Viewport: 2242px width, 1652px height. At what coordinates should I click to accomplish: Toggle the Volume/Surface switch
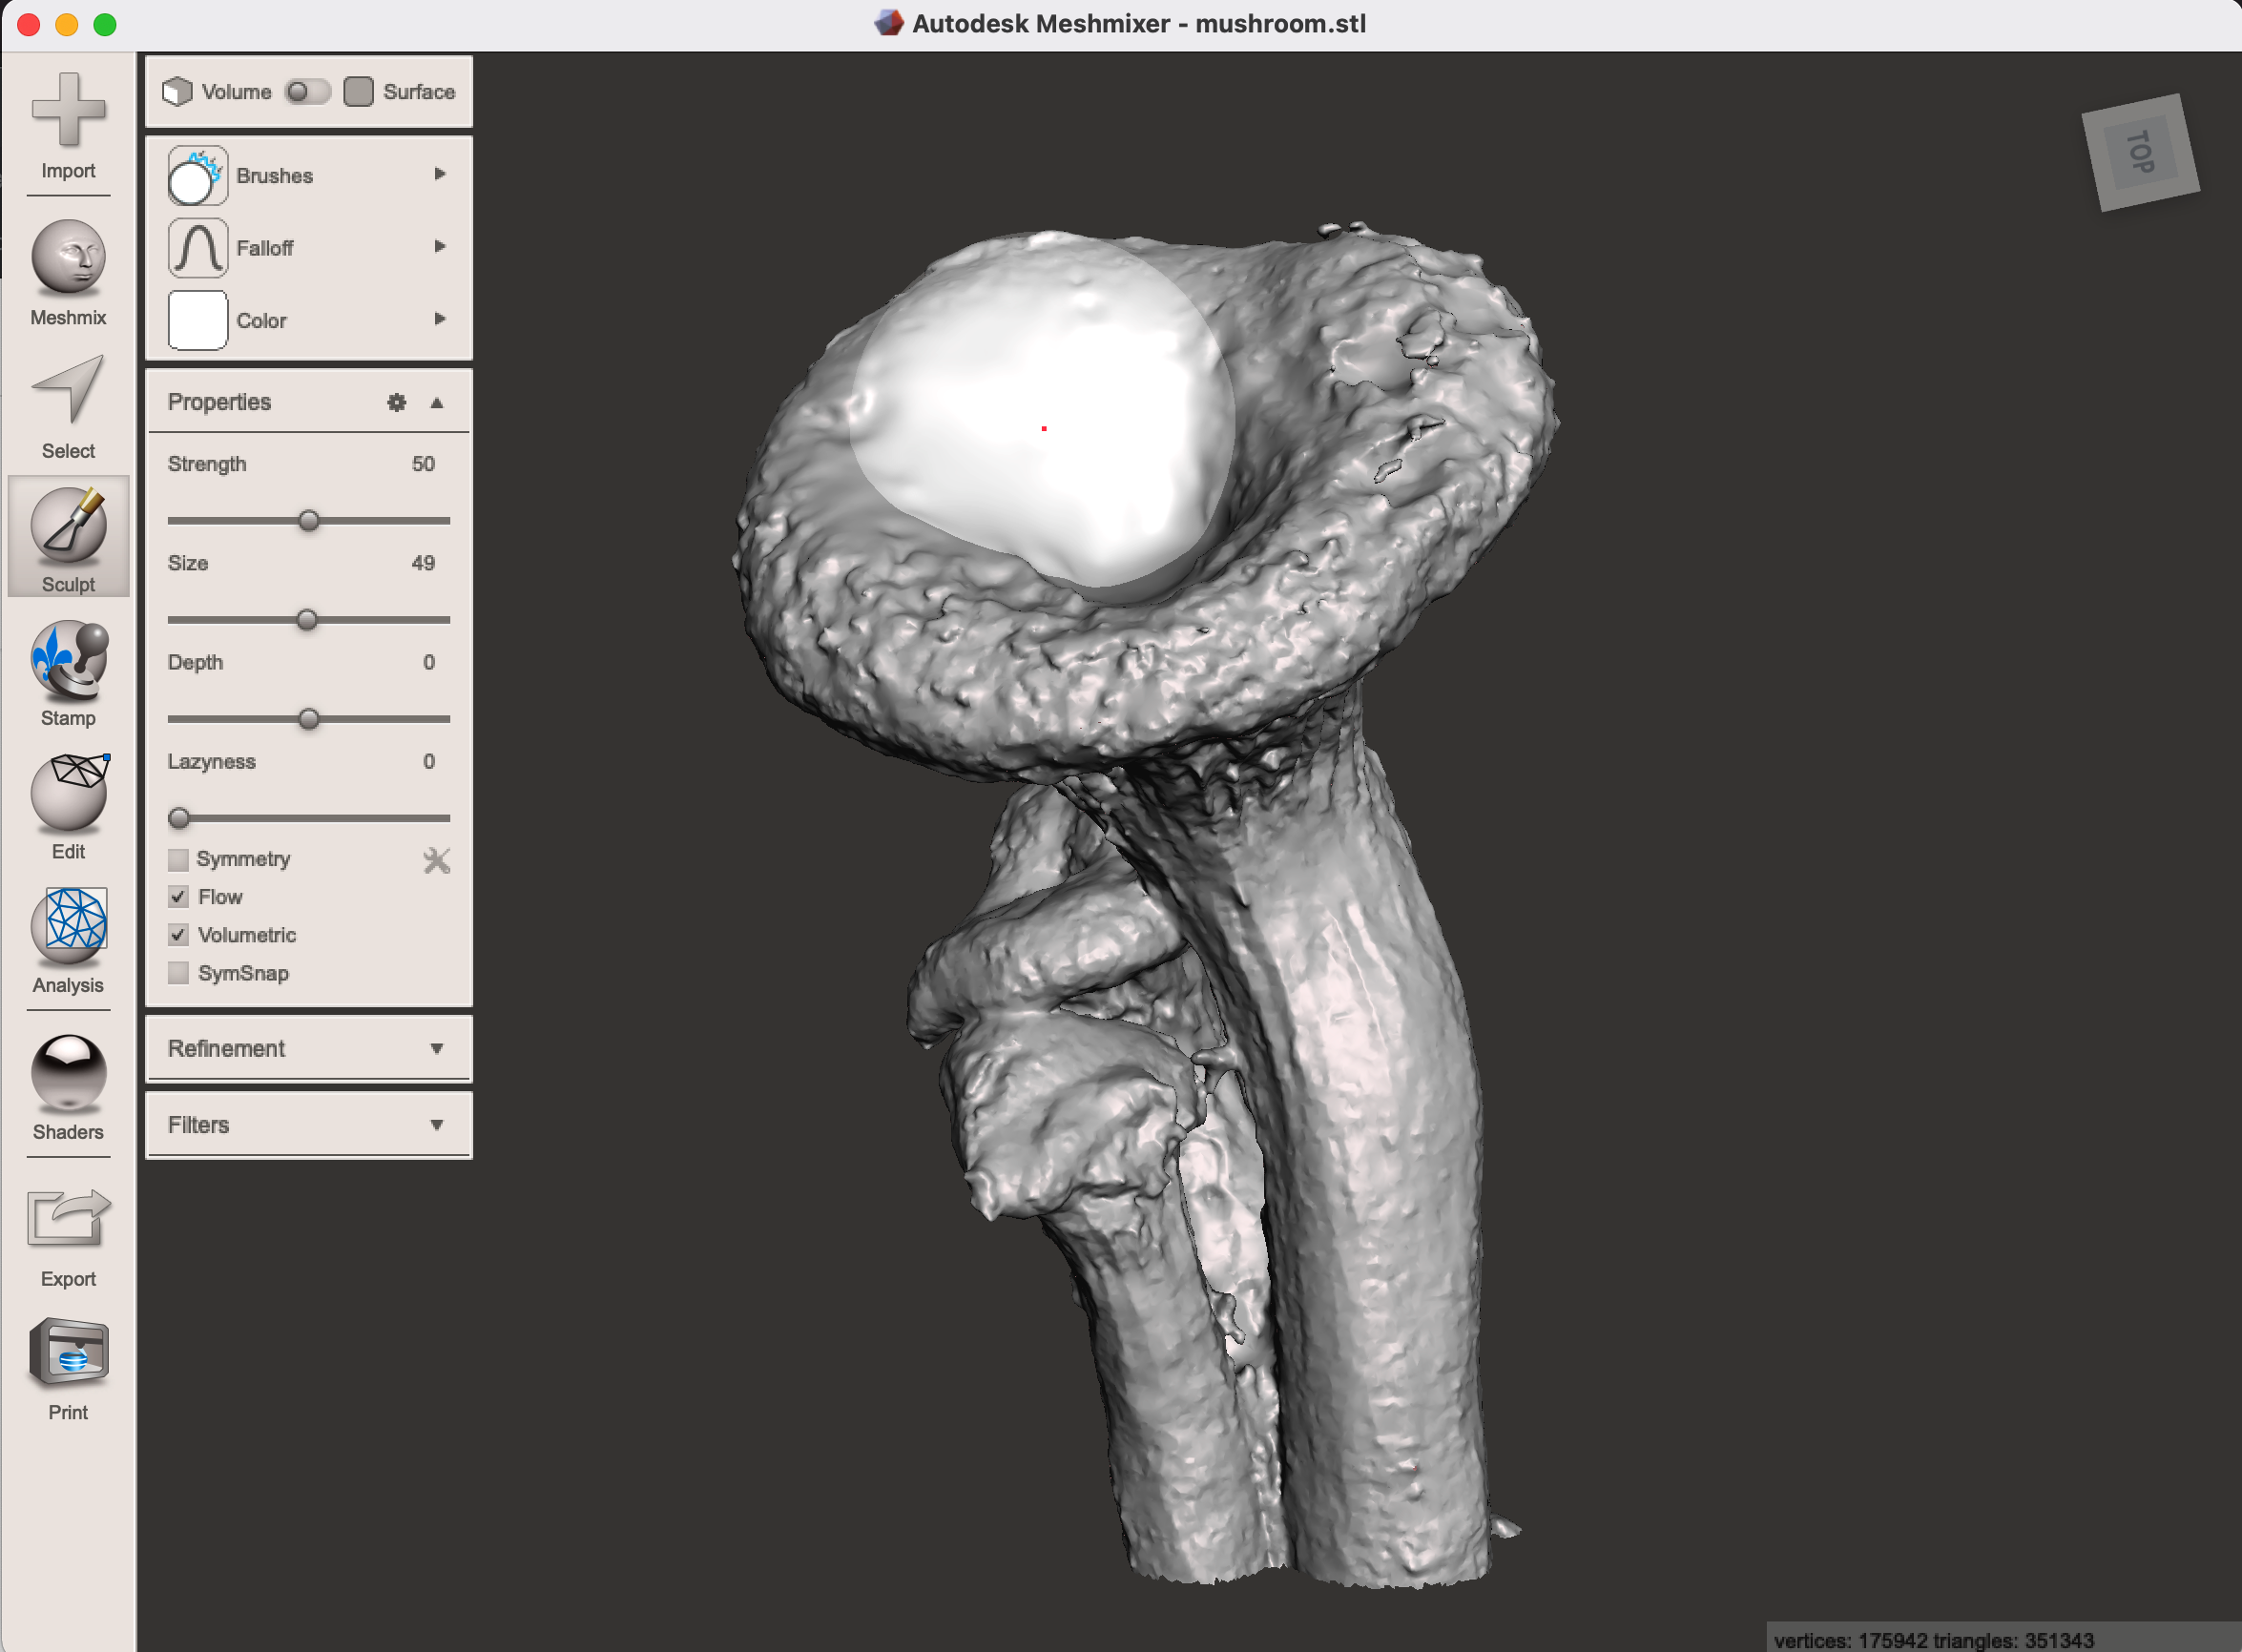click(307, 91)
